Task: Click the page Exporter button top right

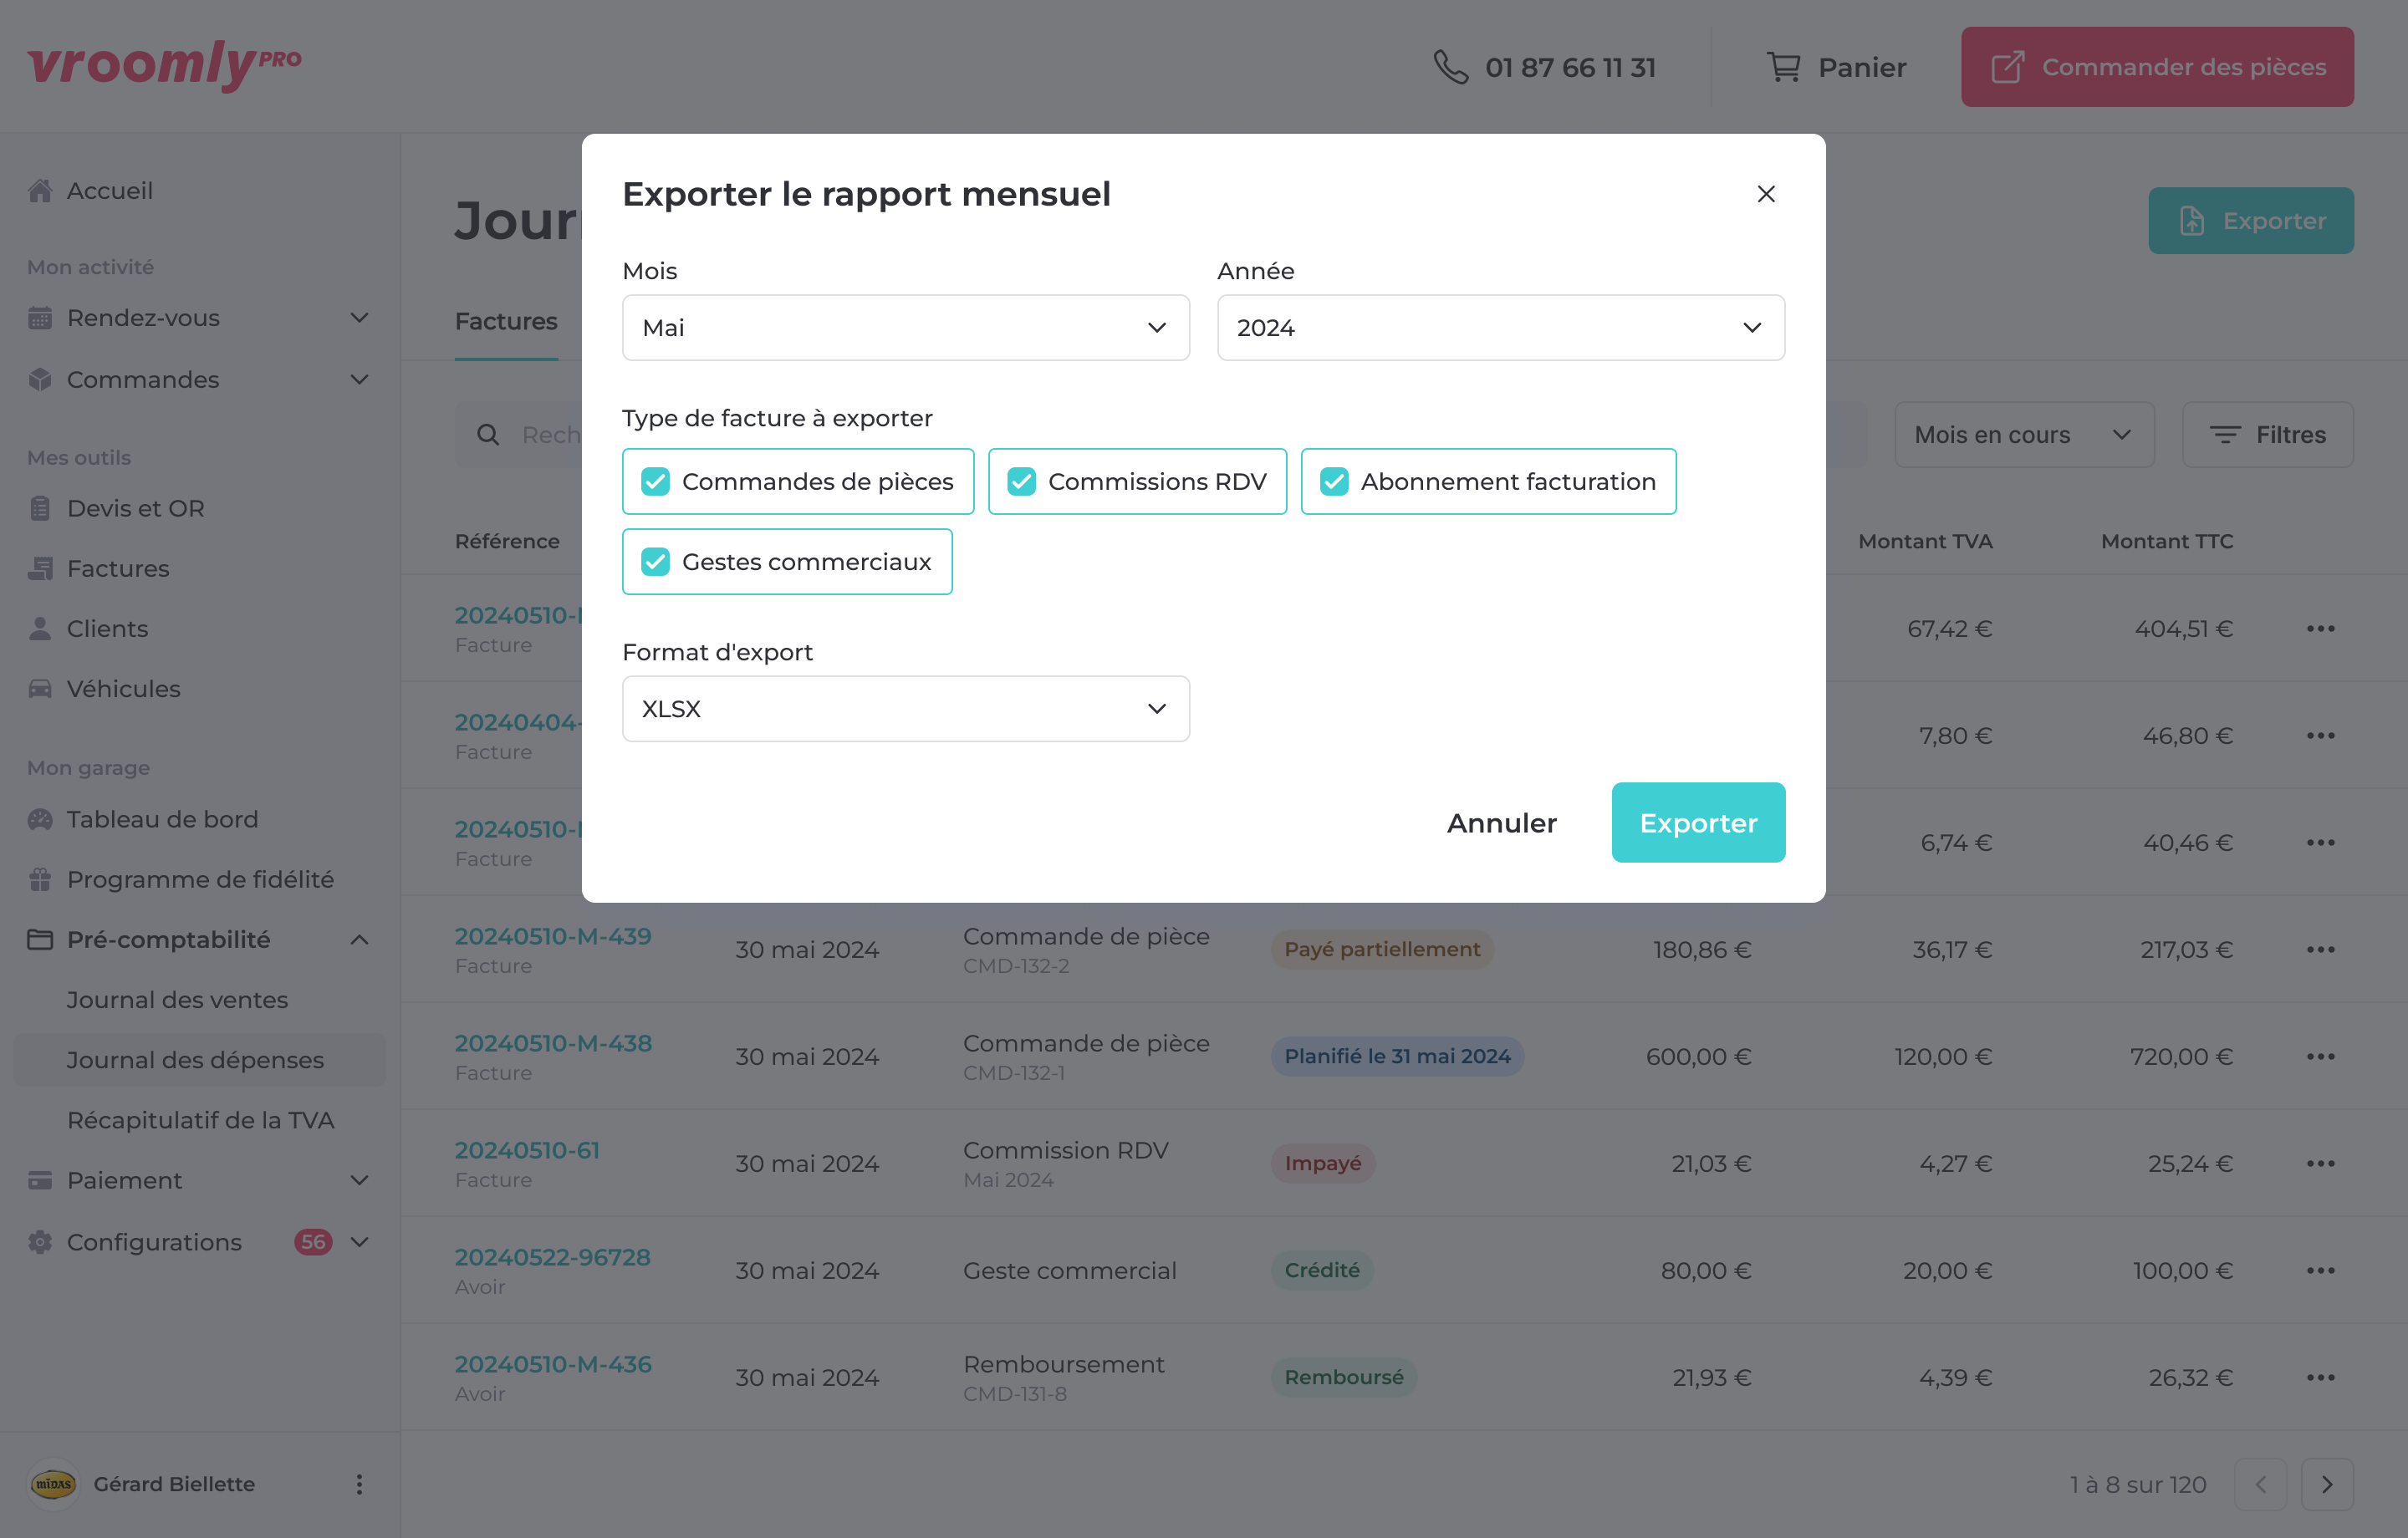Action: coord(2251,221)
